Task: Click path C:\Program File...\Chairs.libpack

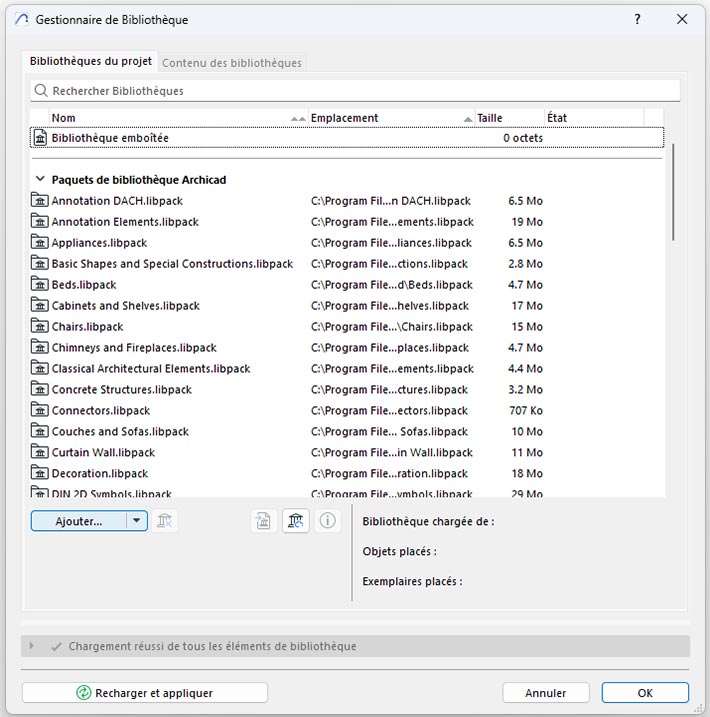Action: (x=392, y=327)
